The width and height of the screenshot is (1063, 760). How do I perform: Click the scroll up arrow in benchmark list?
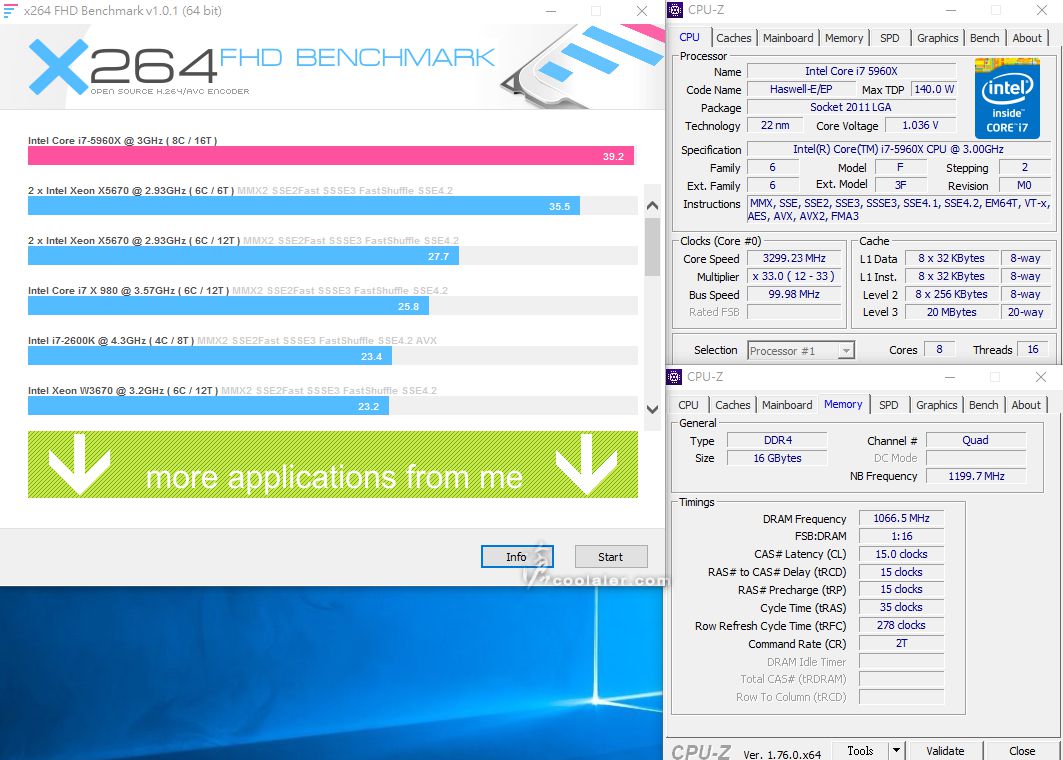coord(652,205)
